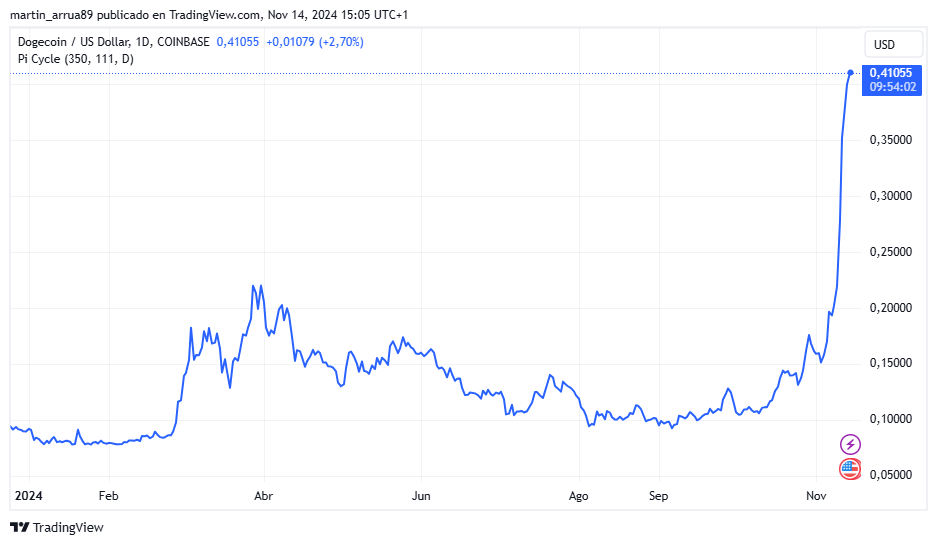Click the 09:54:02 countdown timer
The height and width of the screenshot is (545, 937).
click(893, 87)
